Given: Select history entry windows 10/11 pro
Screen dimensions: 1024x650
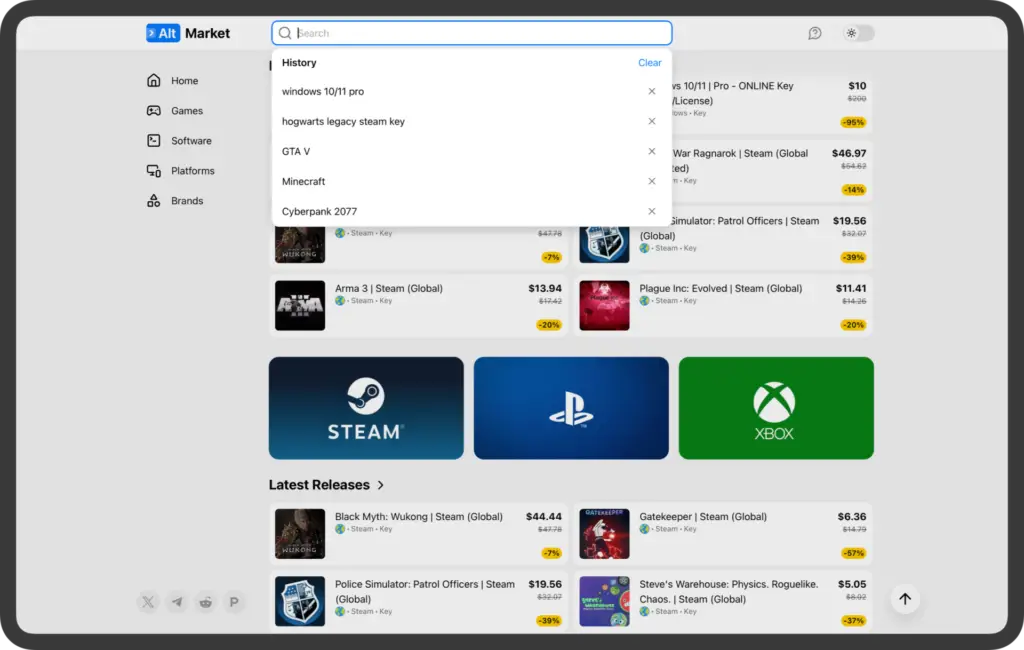Looking at the screenshot, I should pyautogui.click(x=323, y=91).
